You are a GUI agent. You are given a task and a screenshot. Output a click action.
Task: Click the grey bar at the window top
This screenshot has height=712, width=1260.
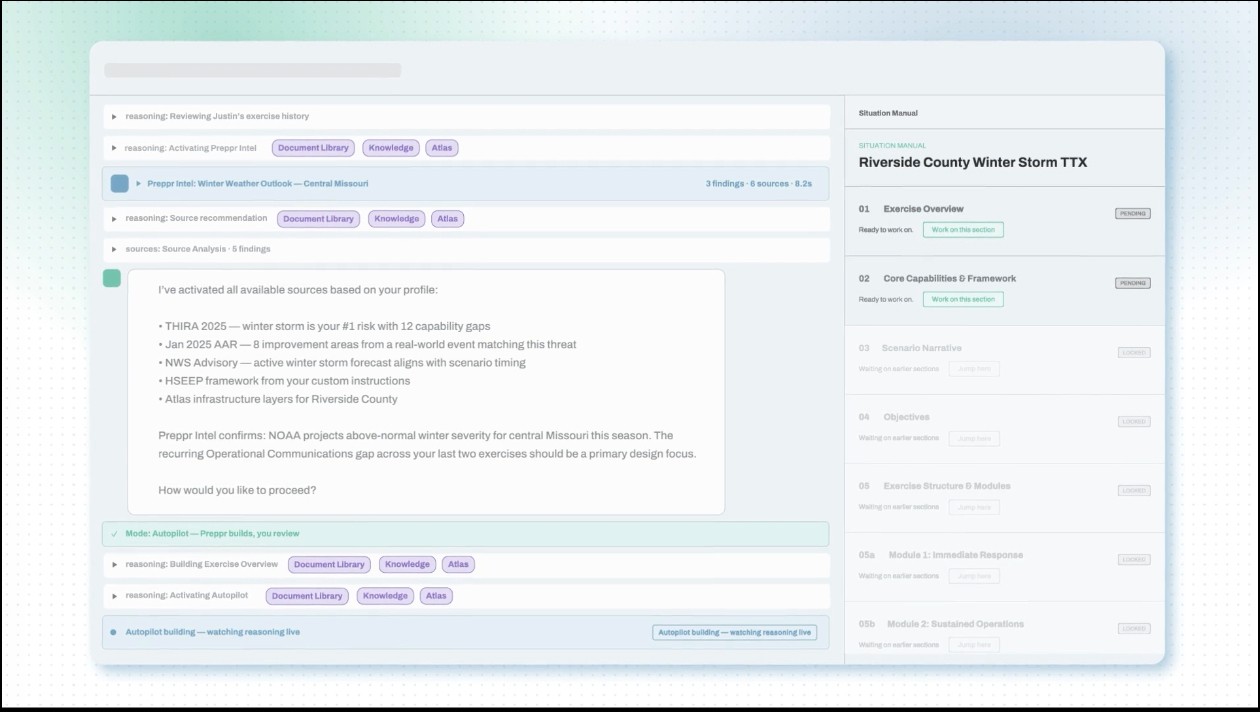253,70
